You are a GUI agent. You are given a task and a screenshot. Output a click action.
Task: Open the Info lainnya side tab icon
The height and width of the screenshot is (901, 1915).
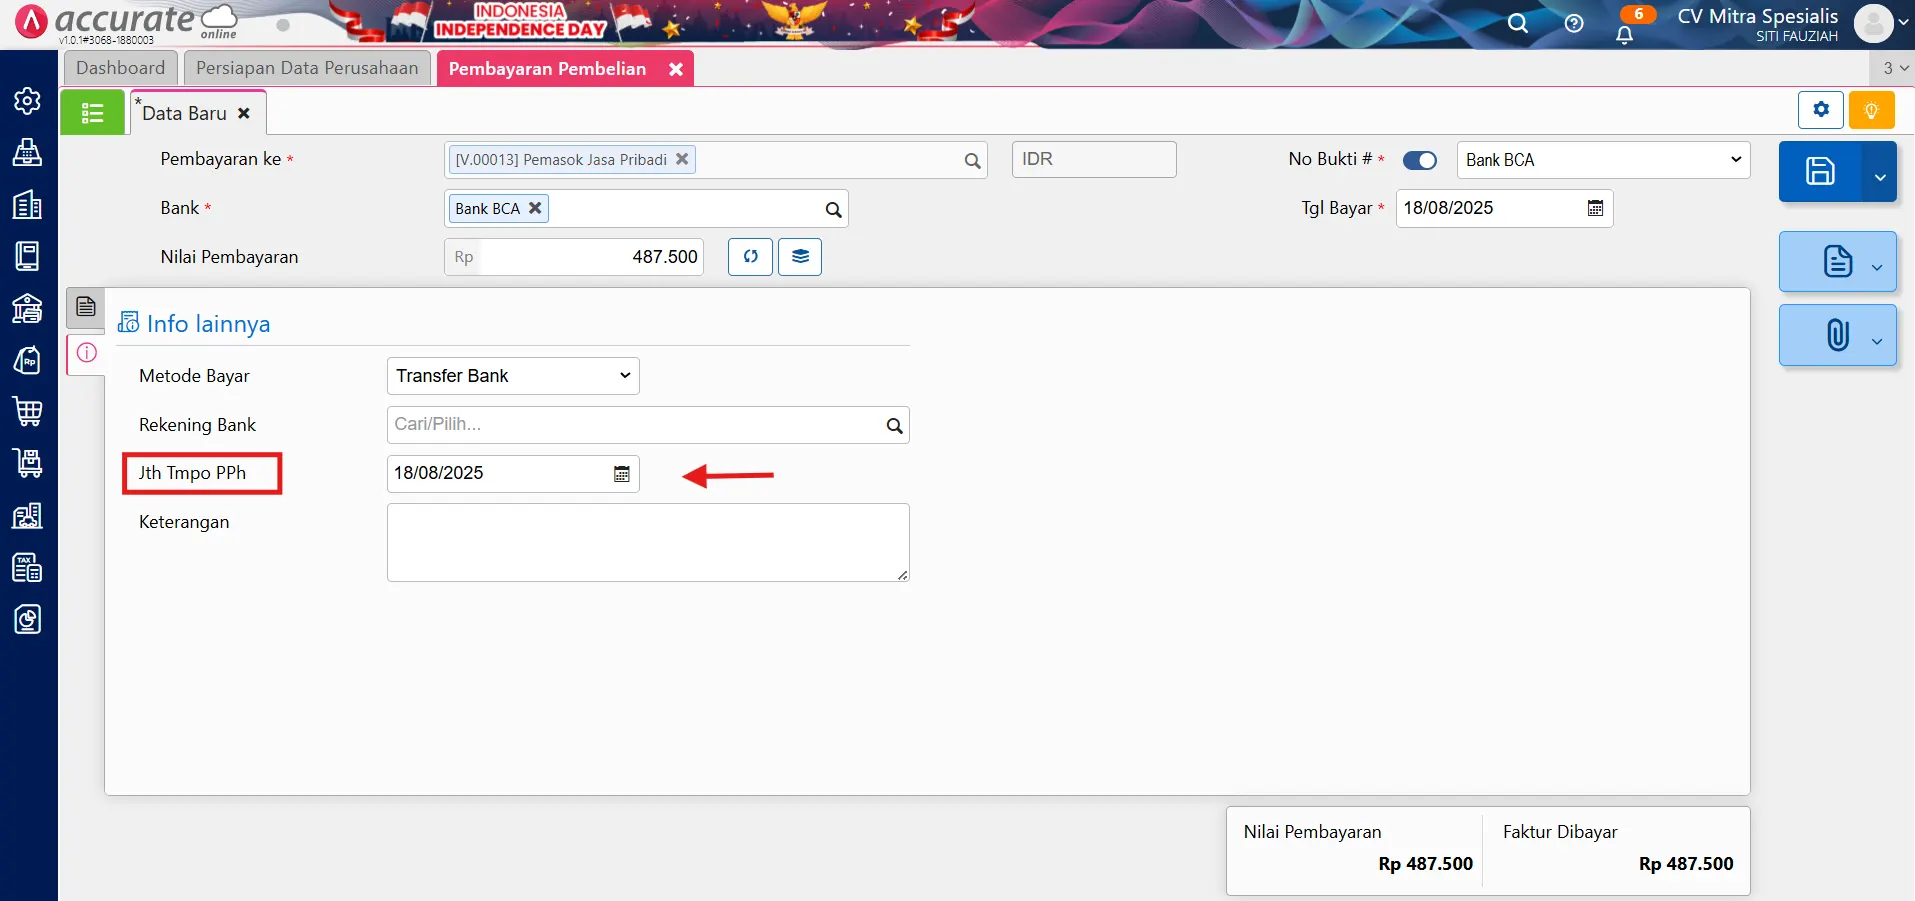point(87,353)
